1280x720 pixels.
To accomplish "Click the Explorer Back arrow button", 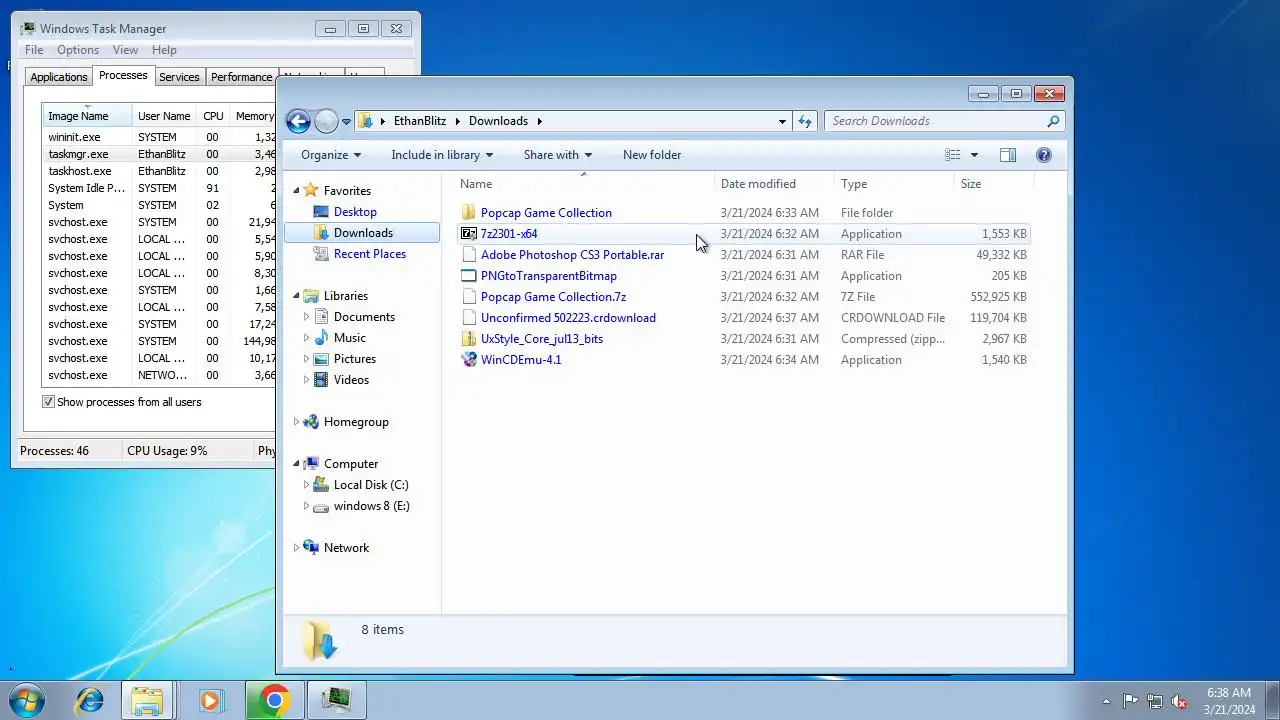I will [298, 121].
